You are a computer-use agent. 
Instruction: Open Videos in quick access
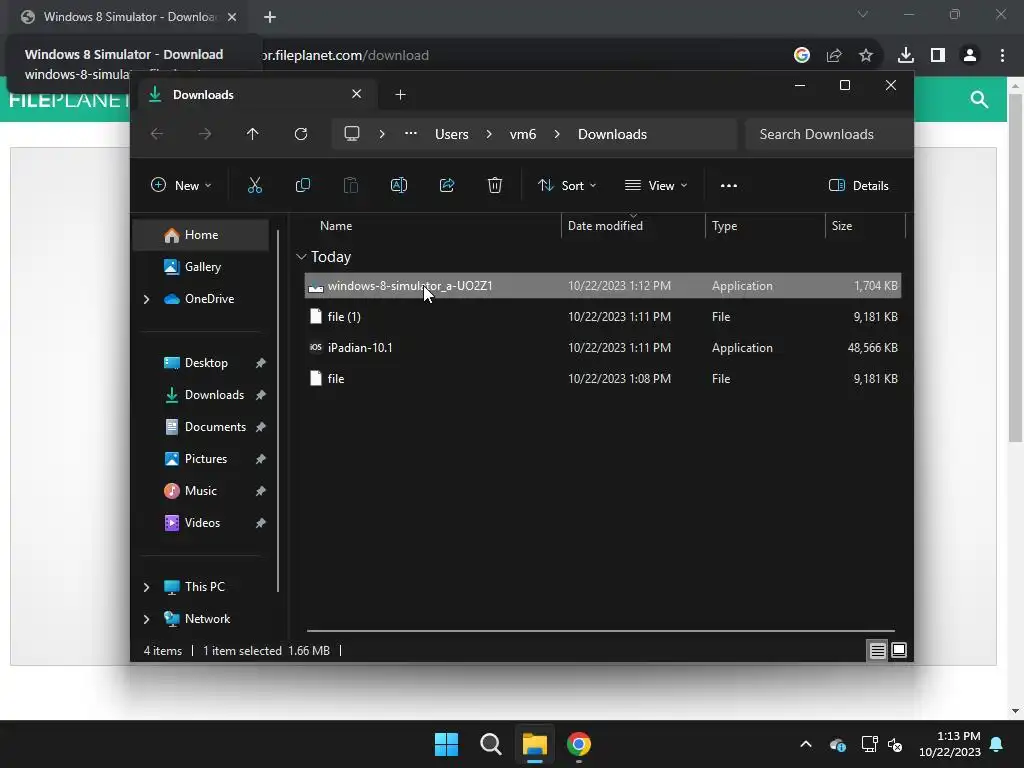(200, 522)
